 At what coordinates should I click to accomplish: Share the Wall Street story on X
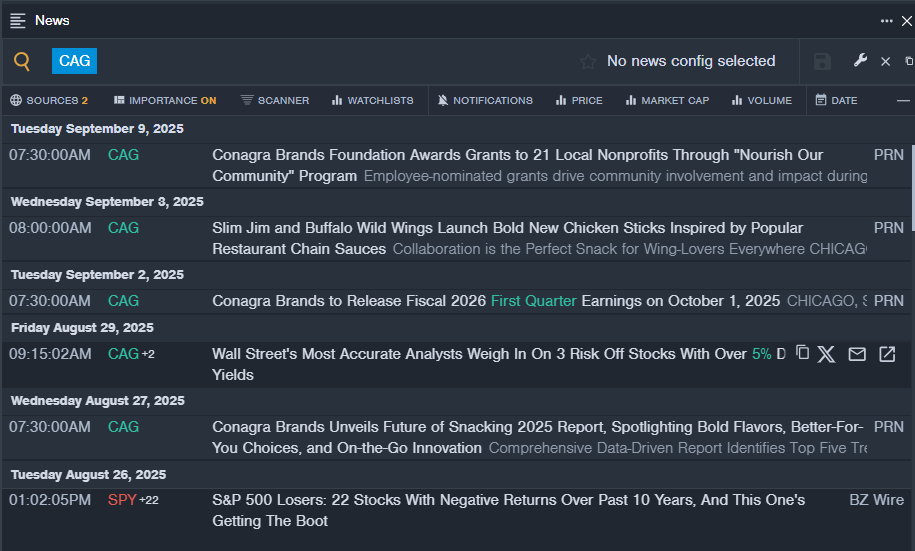826,354
